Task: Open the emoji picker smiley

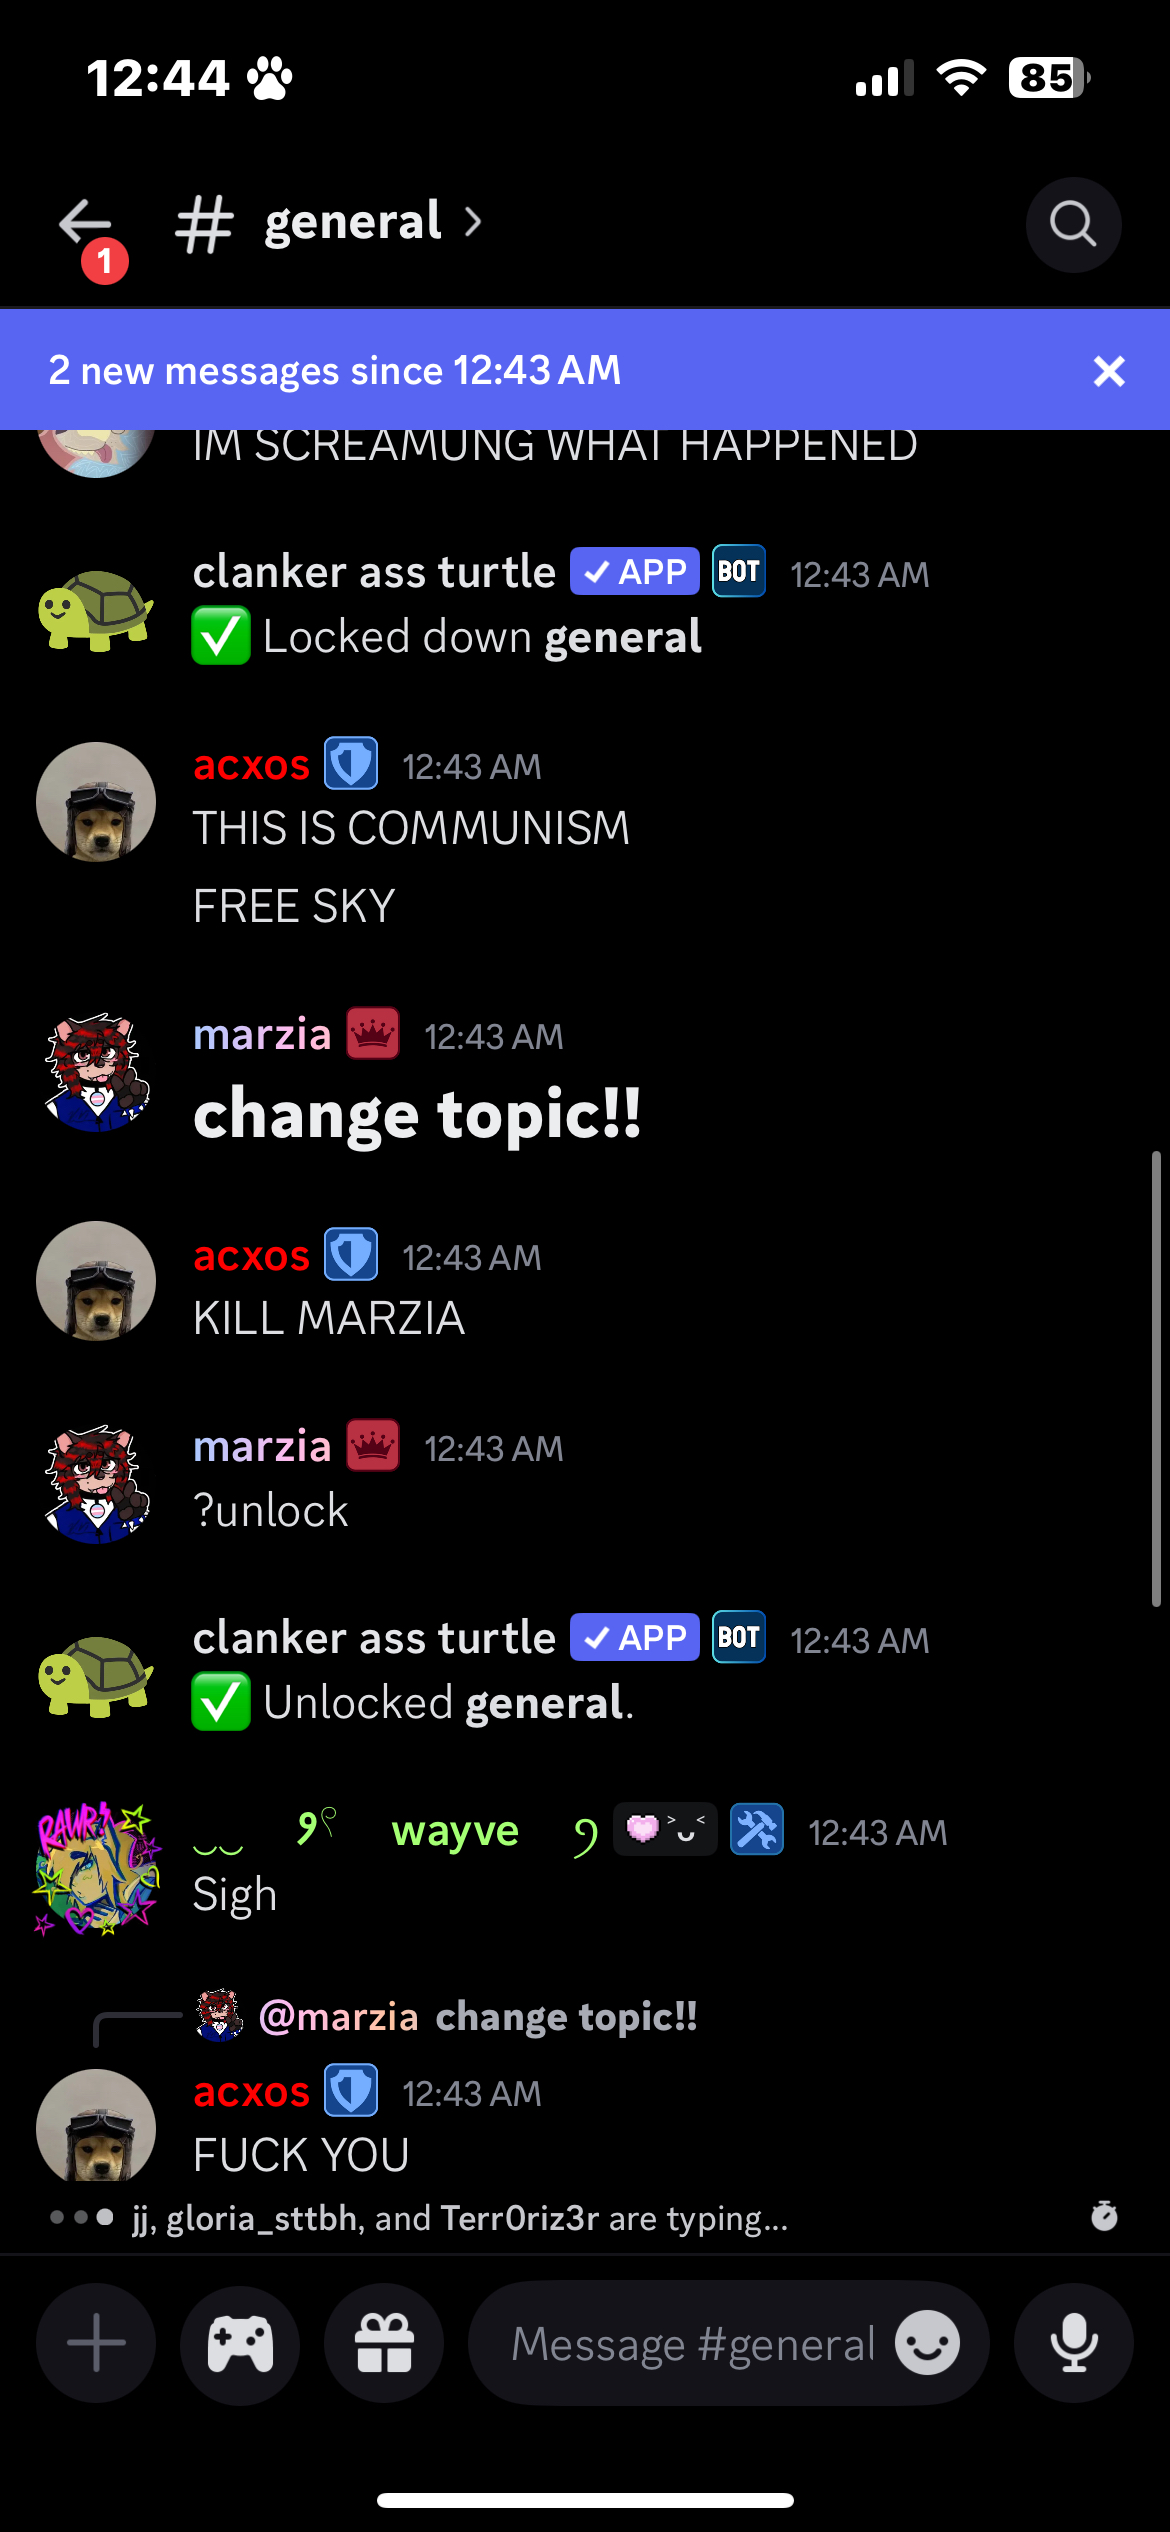Action: [x=927, y=2342]
